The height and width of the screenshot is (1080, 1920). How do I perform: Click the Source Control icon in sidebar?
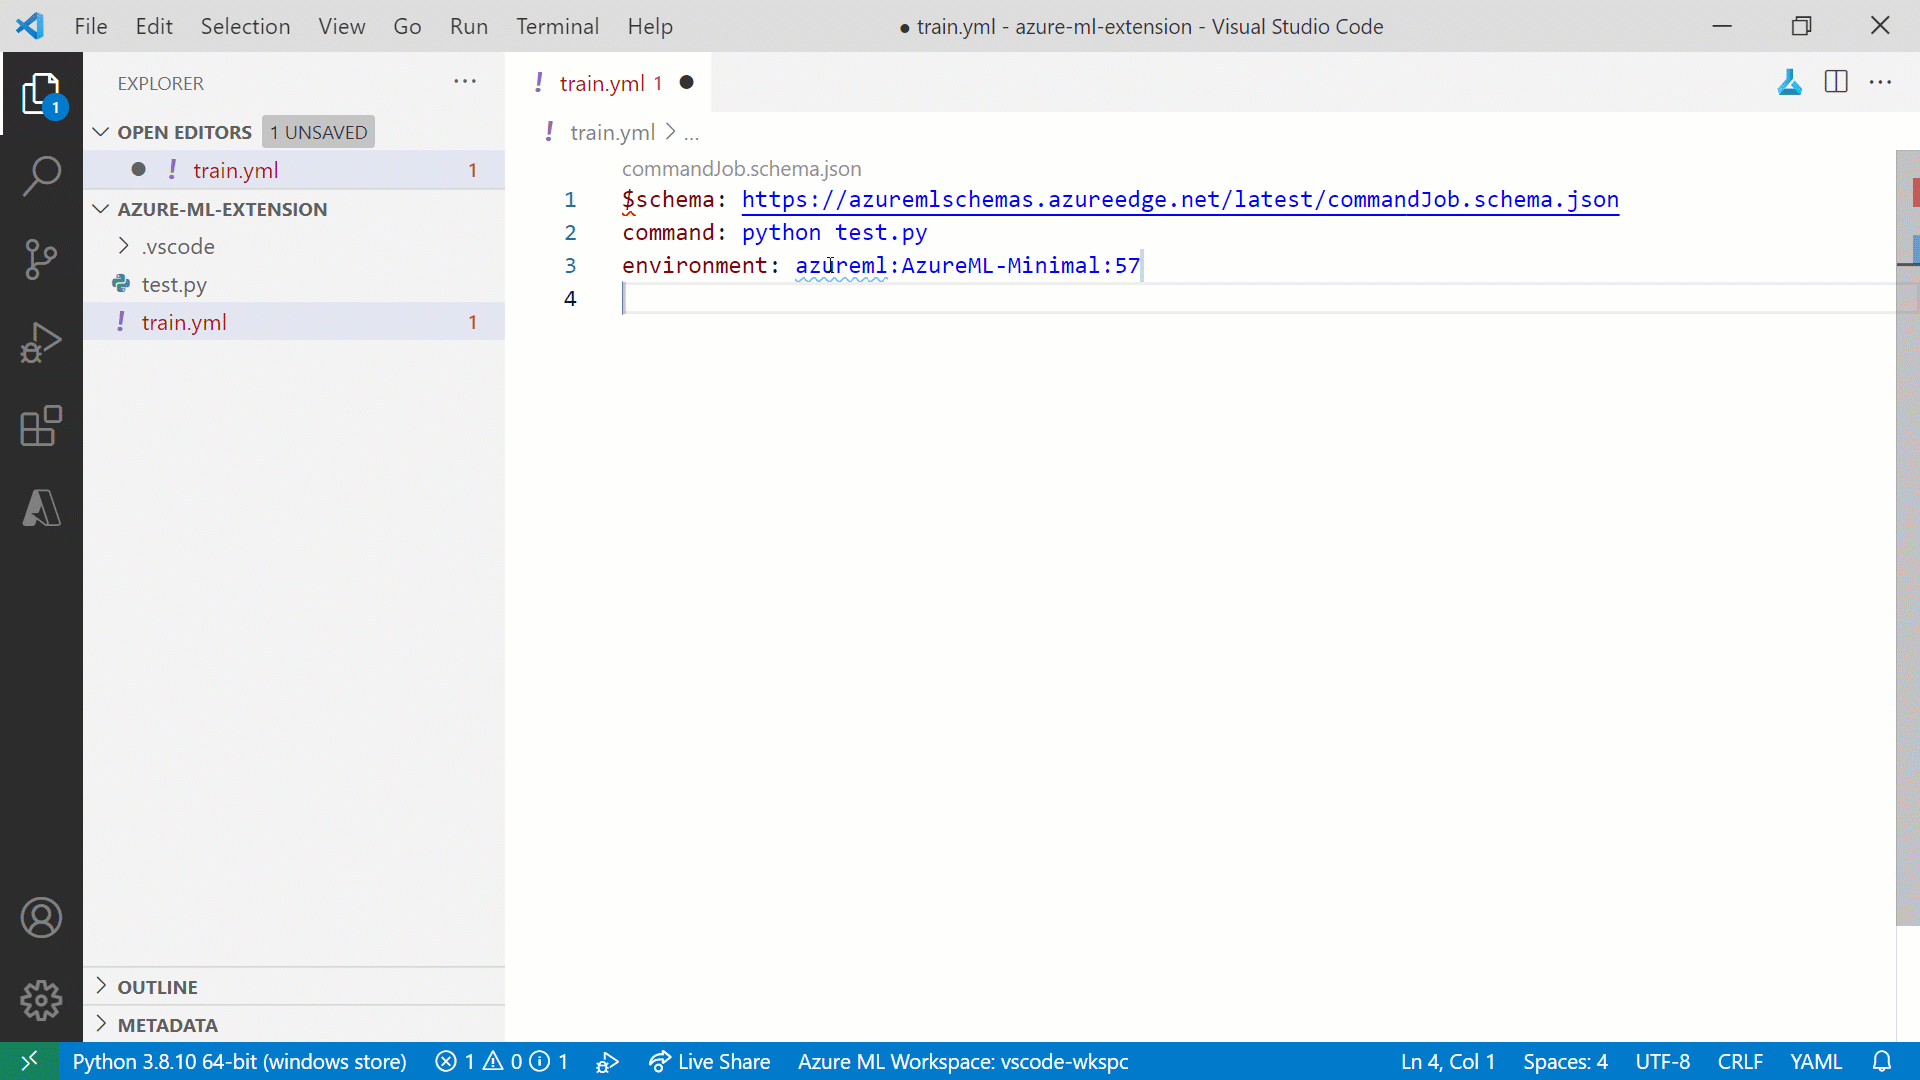pos(41,256)
